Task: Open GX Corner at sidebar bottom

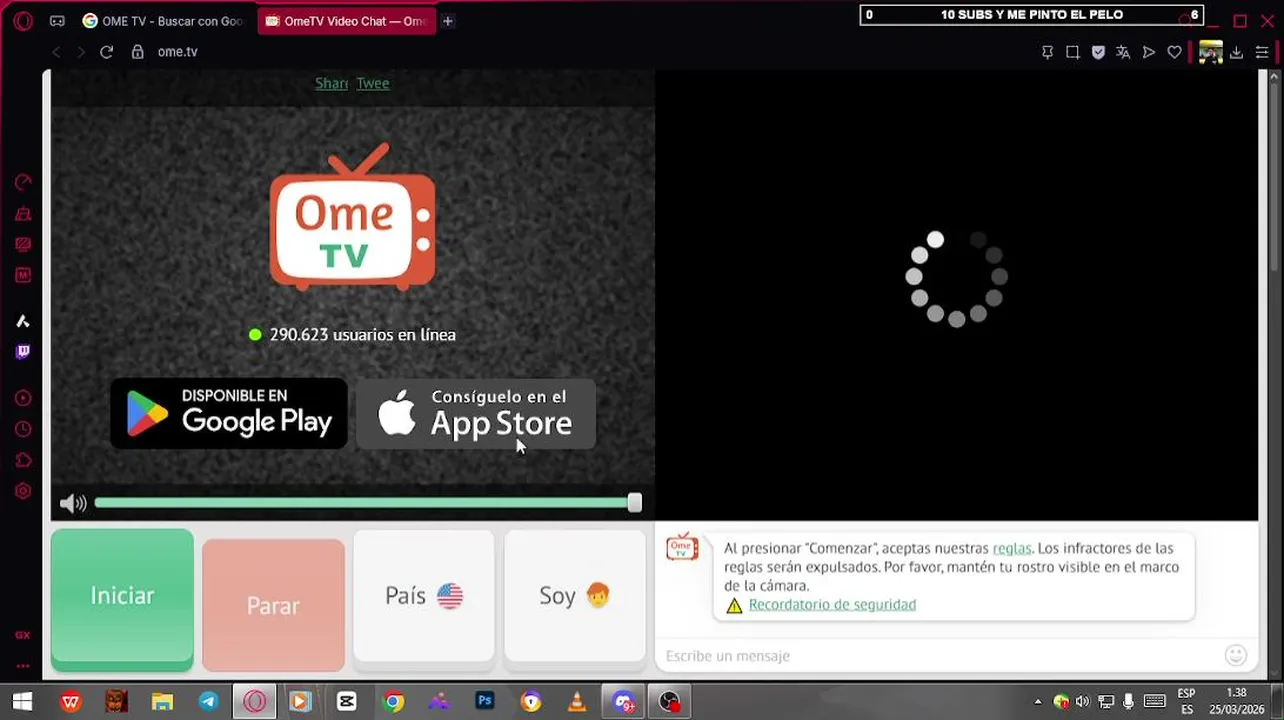Action: [23, 635]
